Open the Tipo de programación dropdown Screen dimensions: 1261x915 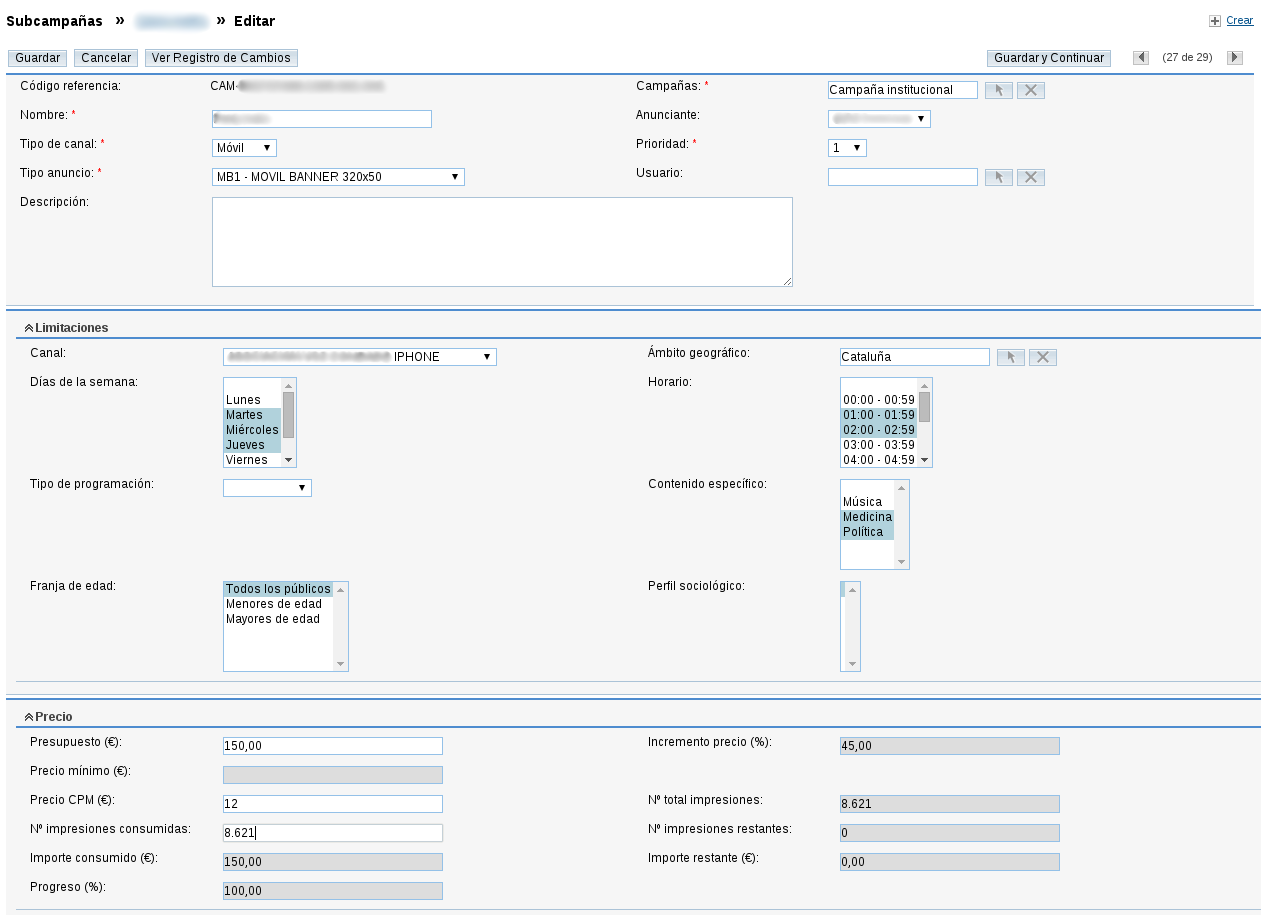267,488
